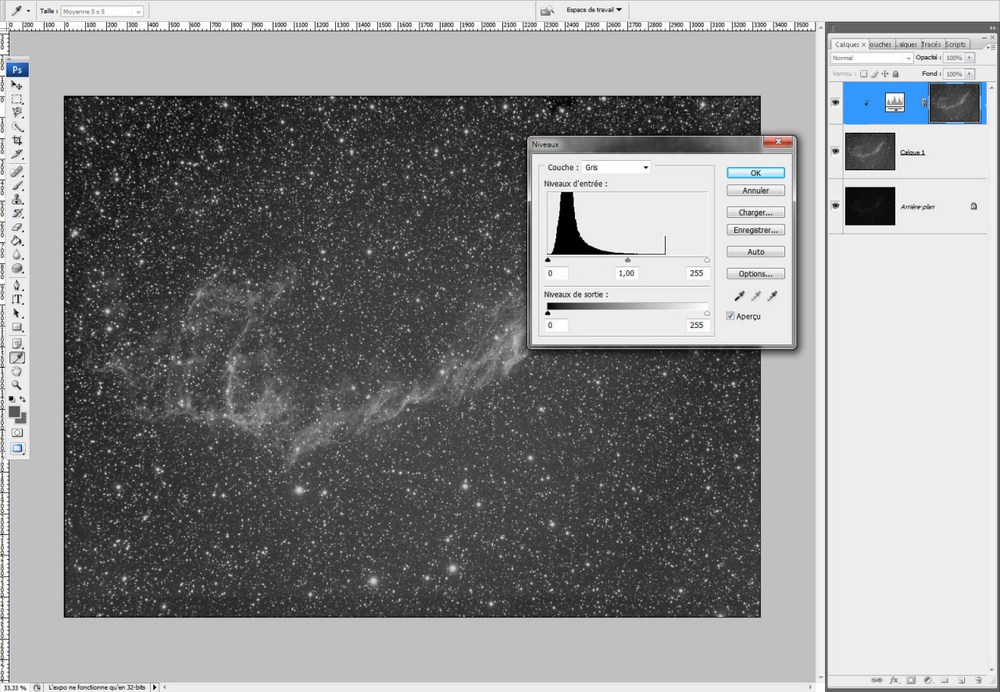Click the Auto button

pos(756,252)
